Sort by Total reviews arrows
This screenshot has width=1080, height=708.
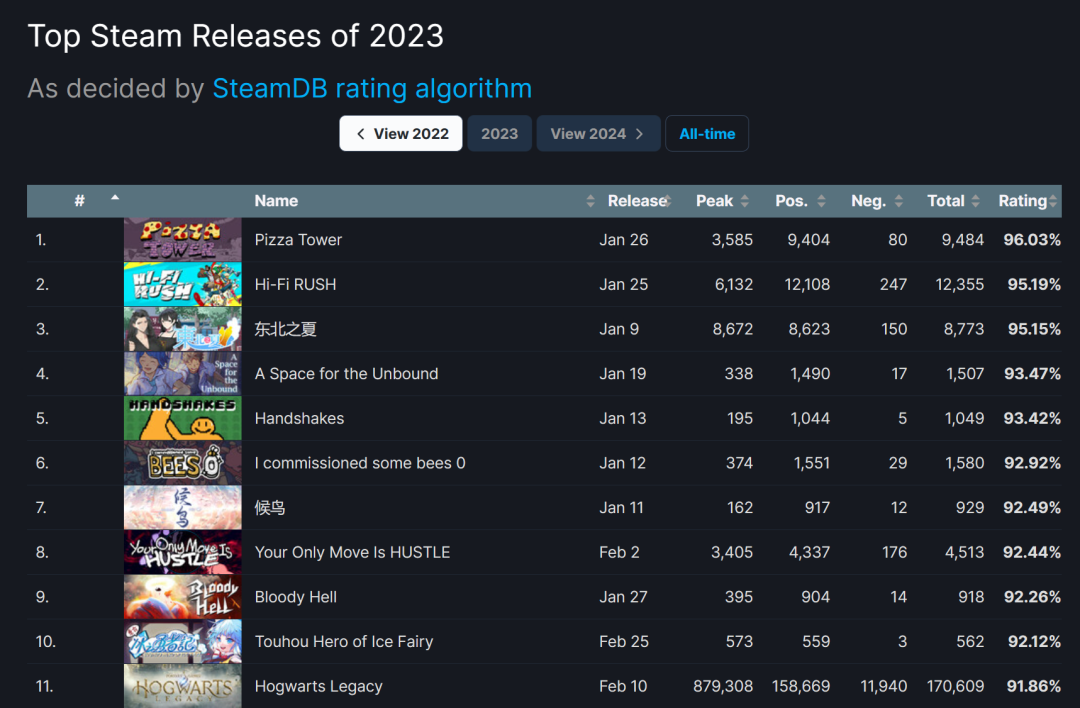975,201
